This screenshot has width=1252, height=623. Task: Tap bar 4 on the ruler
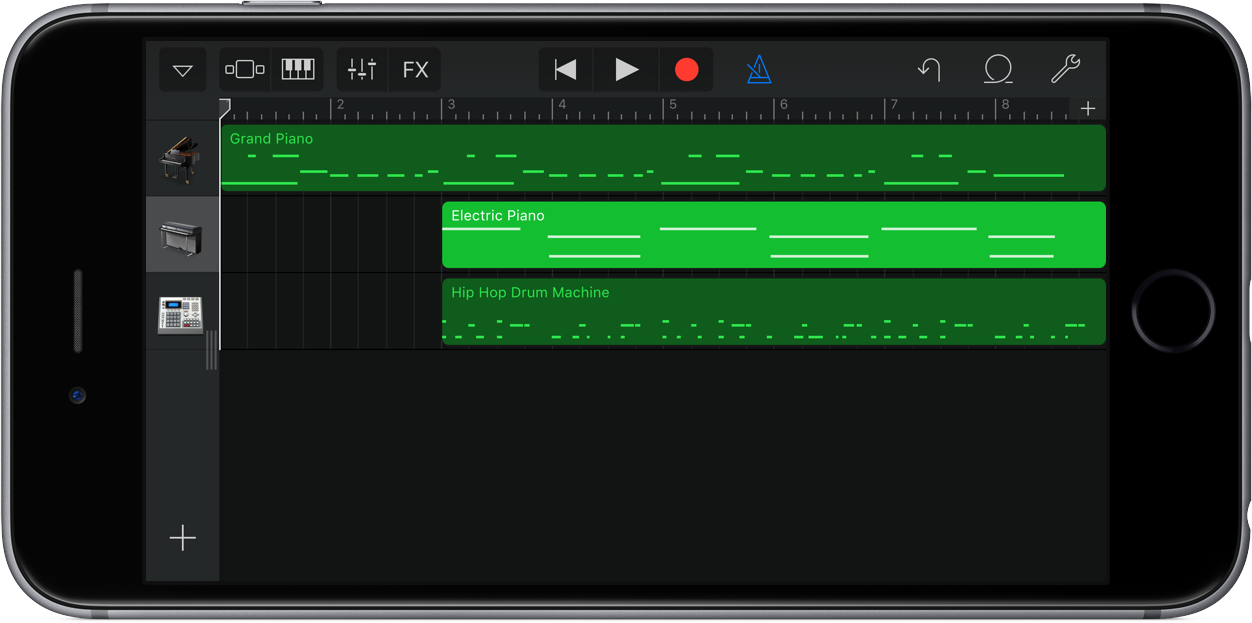pos(562,105)
